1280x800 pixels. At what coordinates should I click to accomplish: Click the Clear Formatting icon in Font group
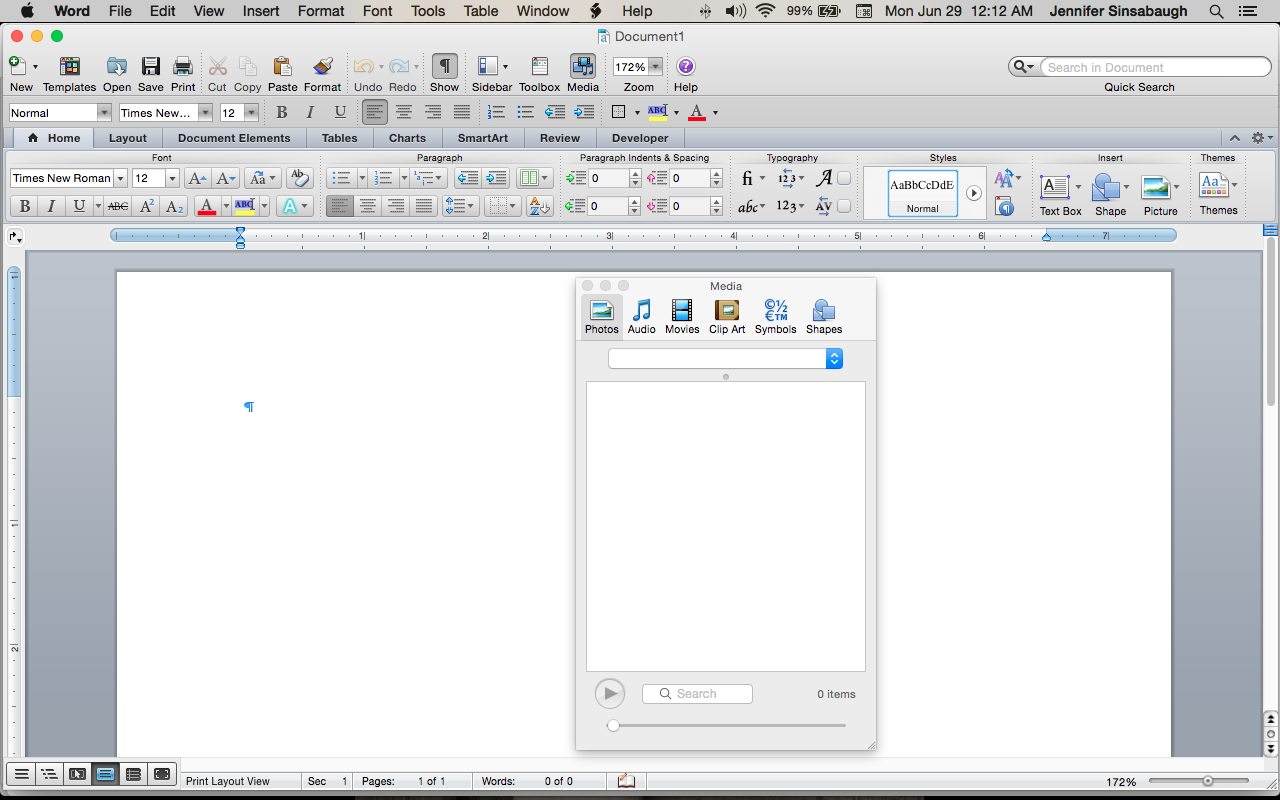click(299, 178)
